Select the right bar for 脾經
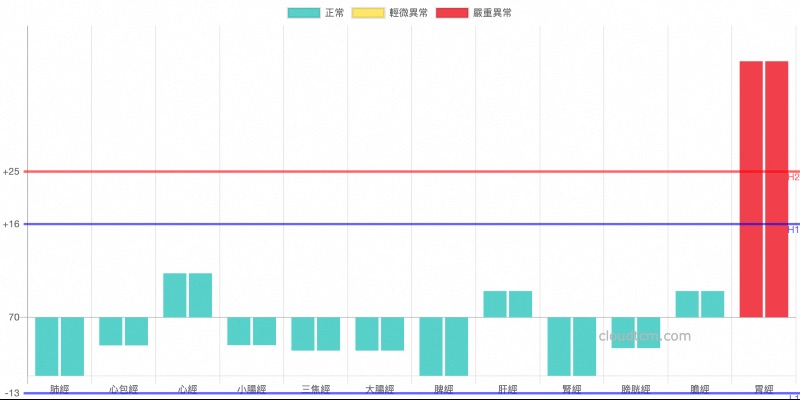Image resolution: width=800 pixels, height=400 pixels. pyautogui.click(x=456, y=346)
